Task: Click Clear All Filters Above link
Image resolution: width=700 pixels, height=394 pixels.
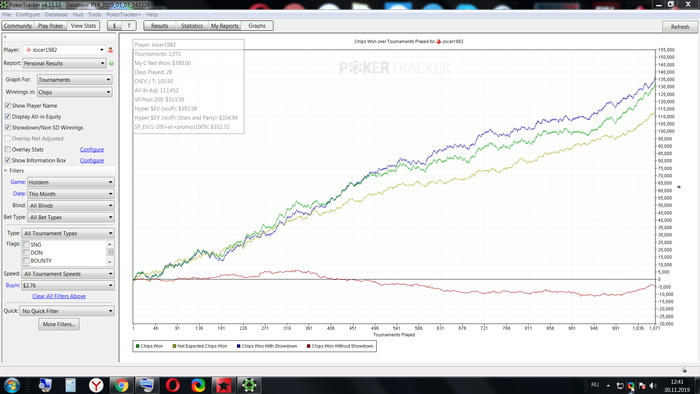Action: 59,296
